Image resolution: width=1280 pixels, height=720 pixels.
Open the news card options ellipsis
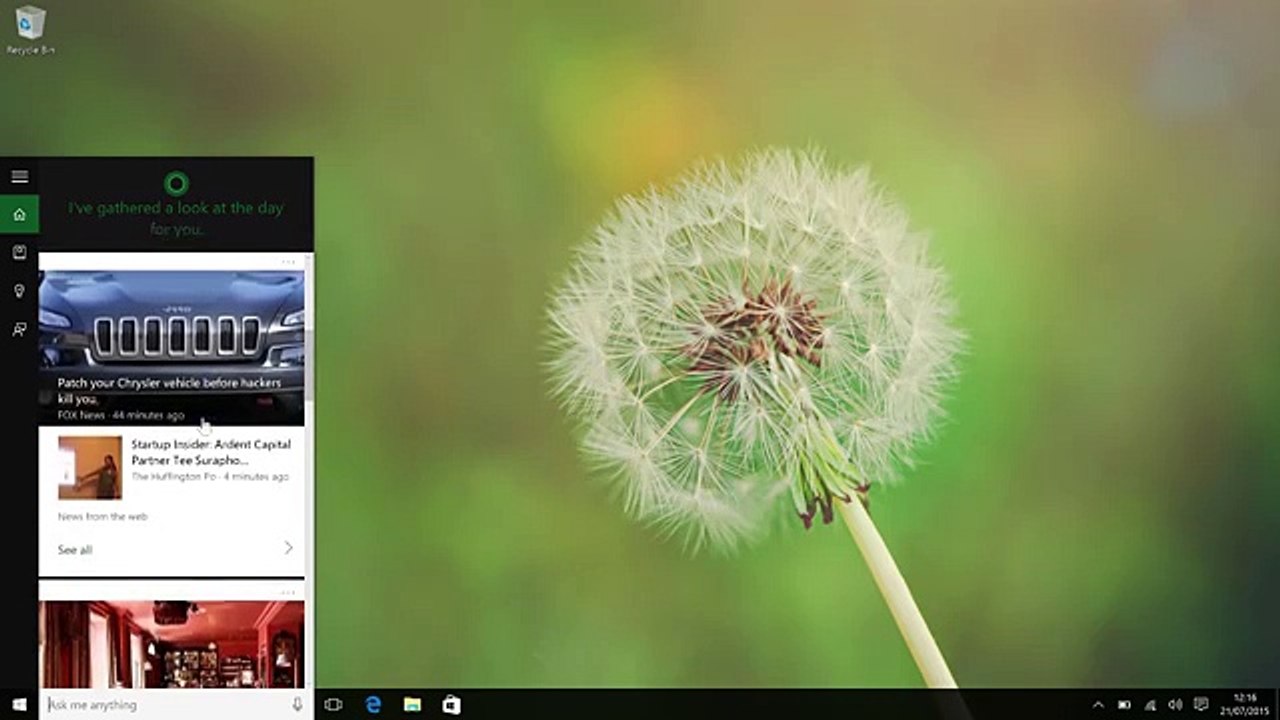pos(288,262)
